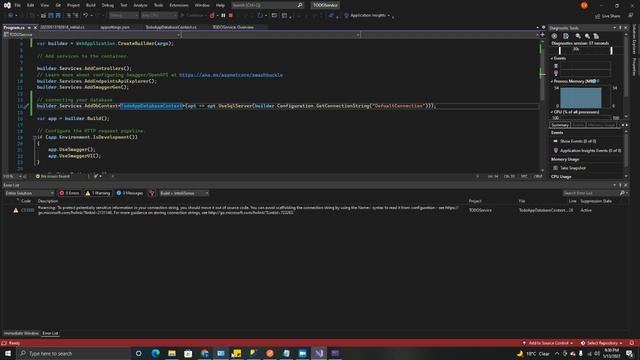Toggle the Errors filter button
The width and height of the screenshot is (640, 360).
coord(69,193)
